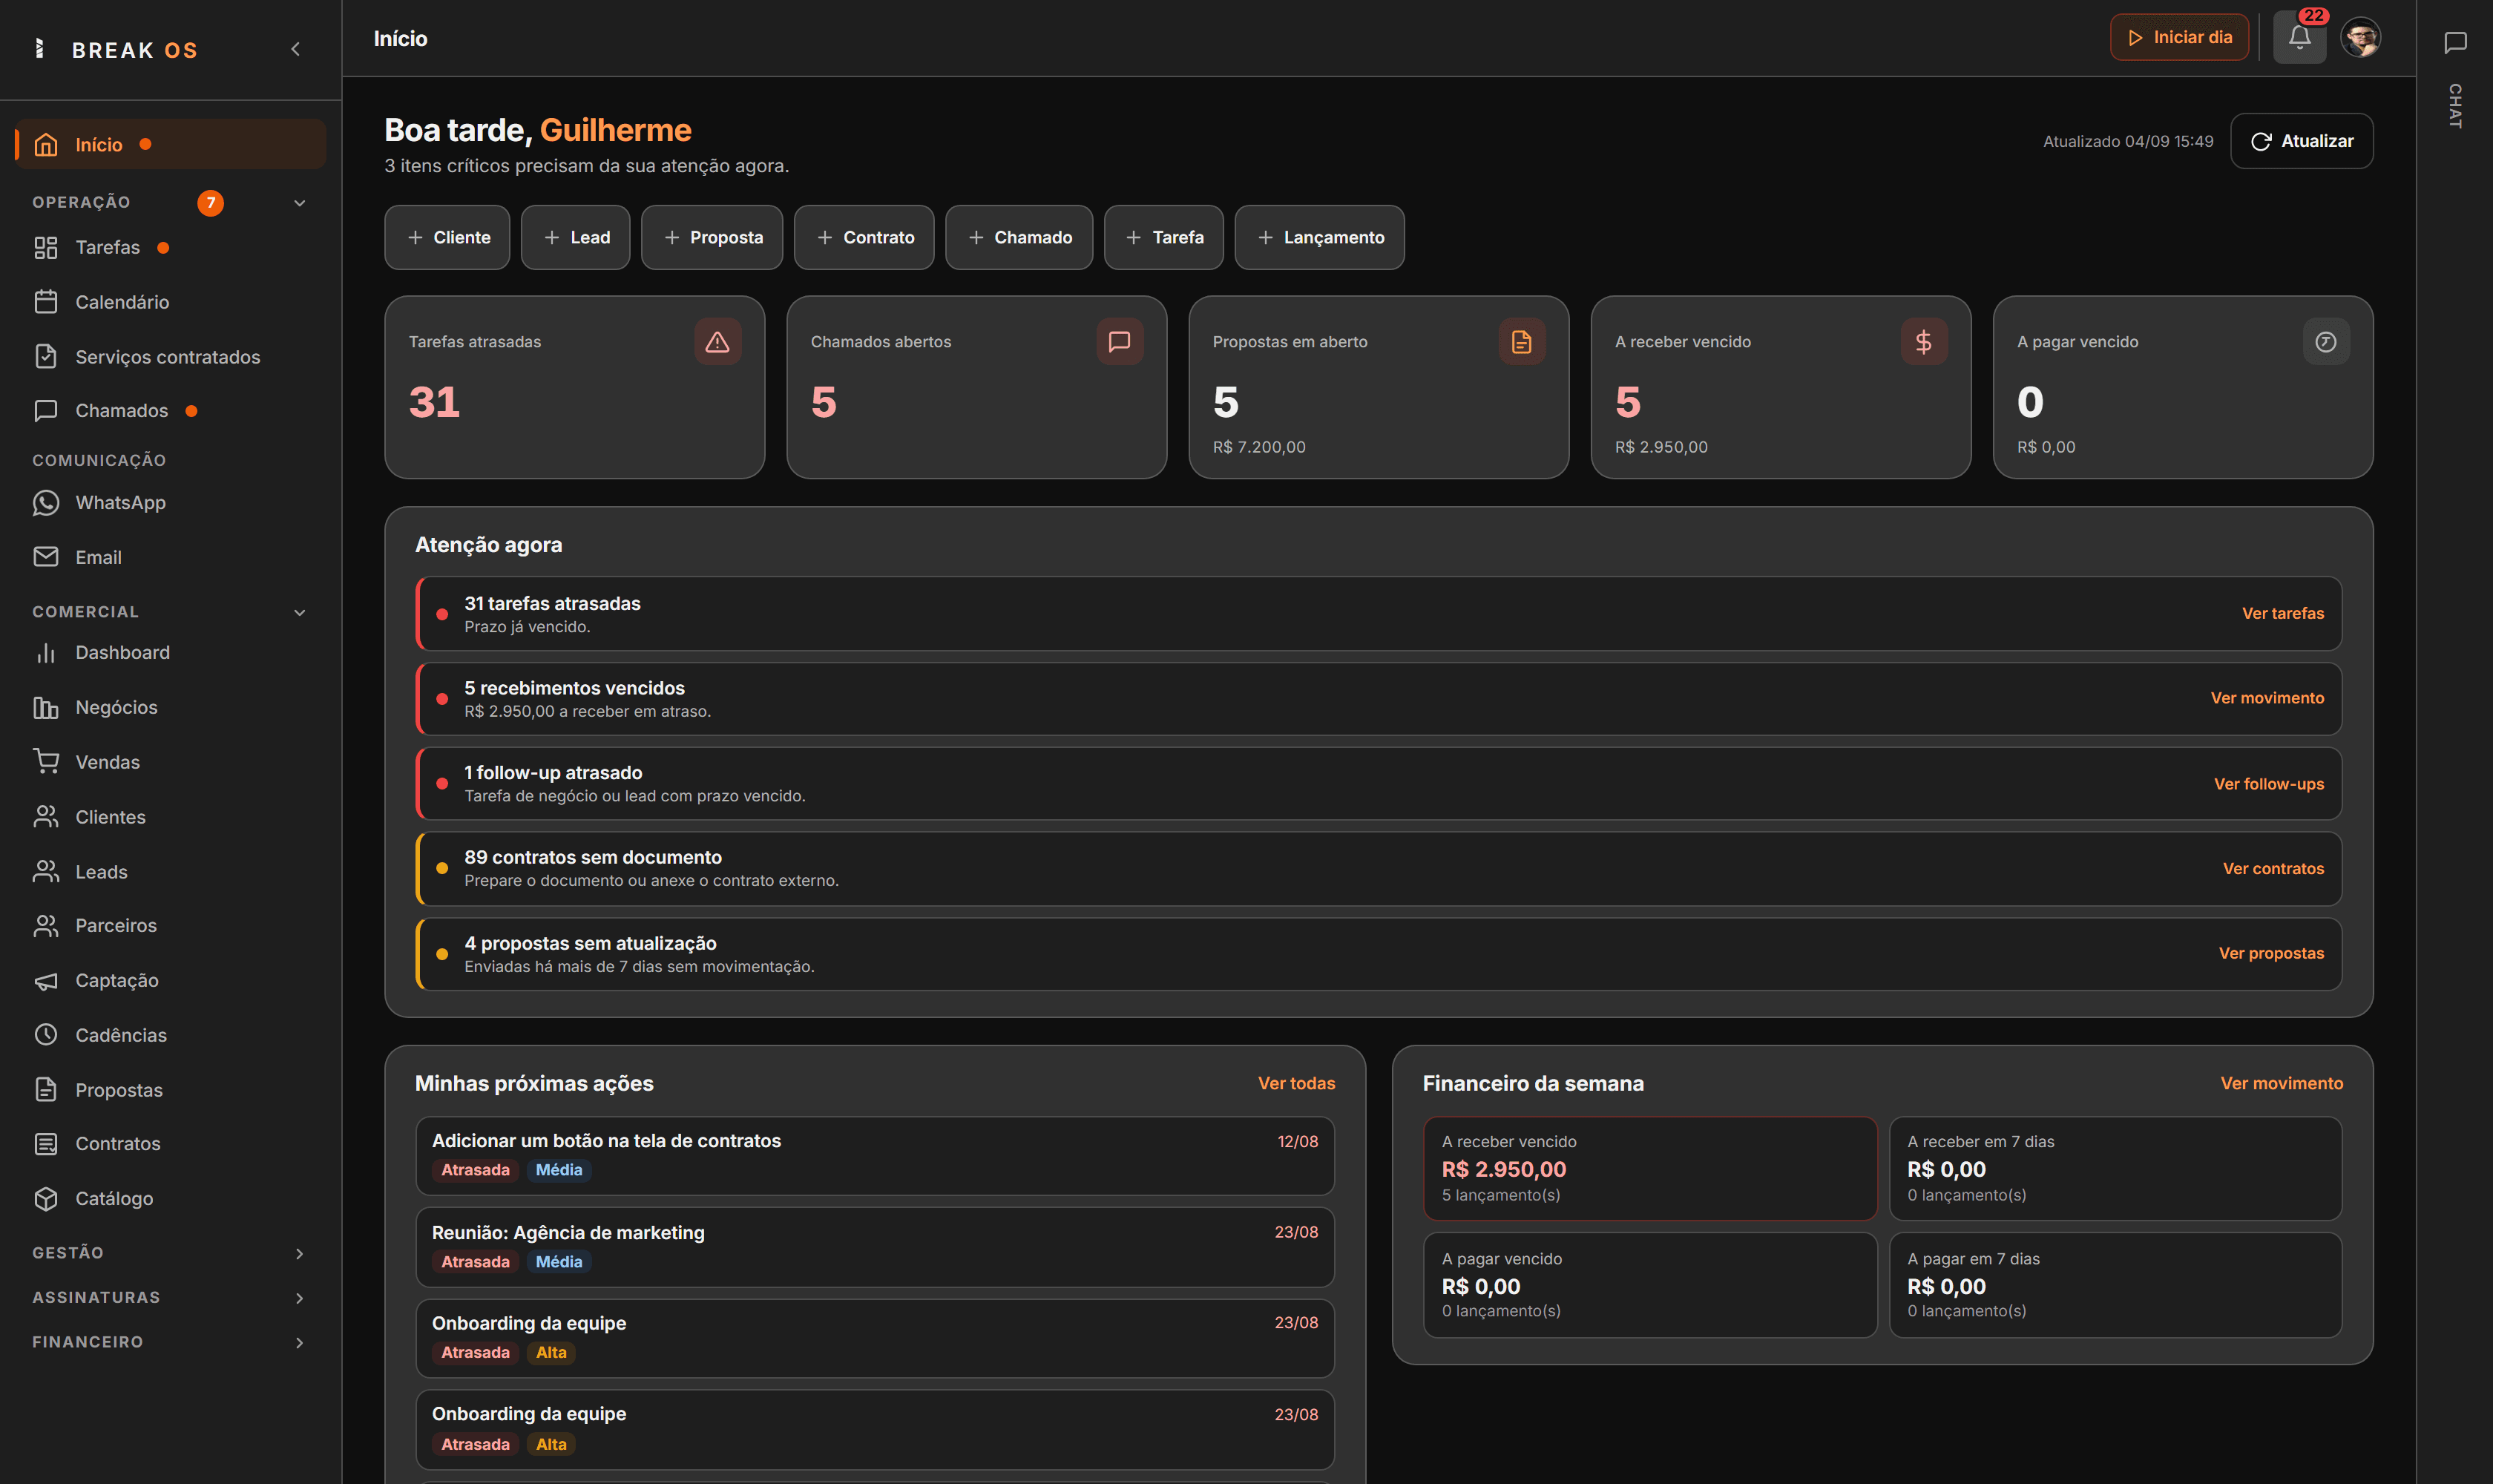Image resolution: width=2493 pixels, height=1484 pixels.
Task: Open Dashboard menu item
Action: [170, 652]
